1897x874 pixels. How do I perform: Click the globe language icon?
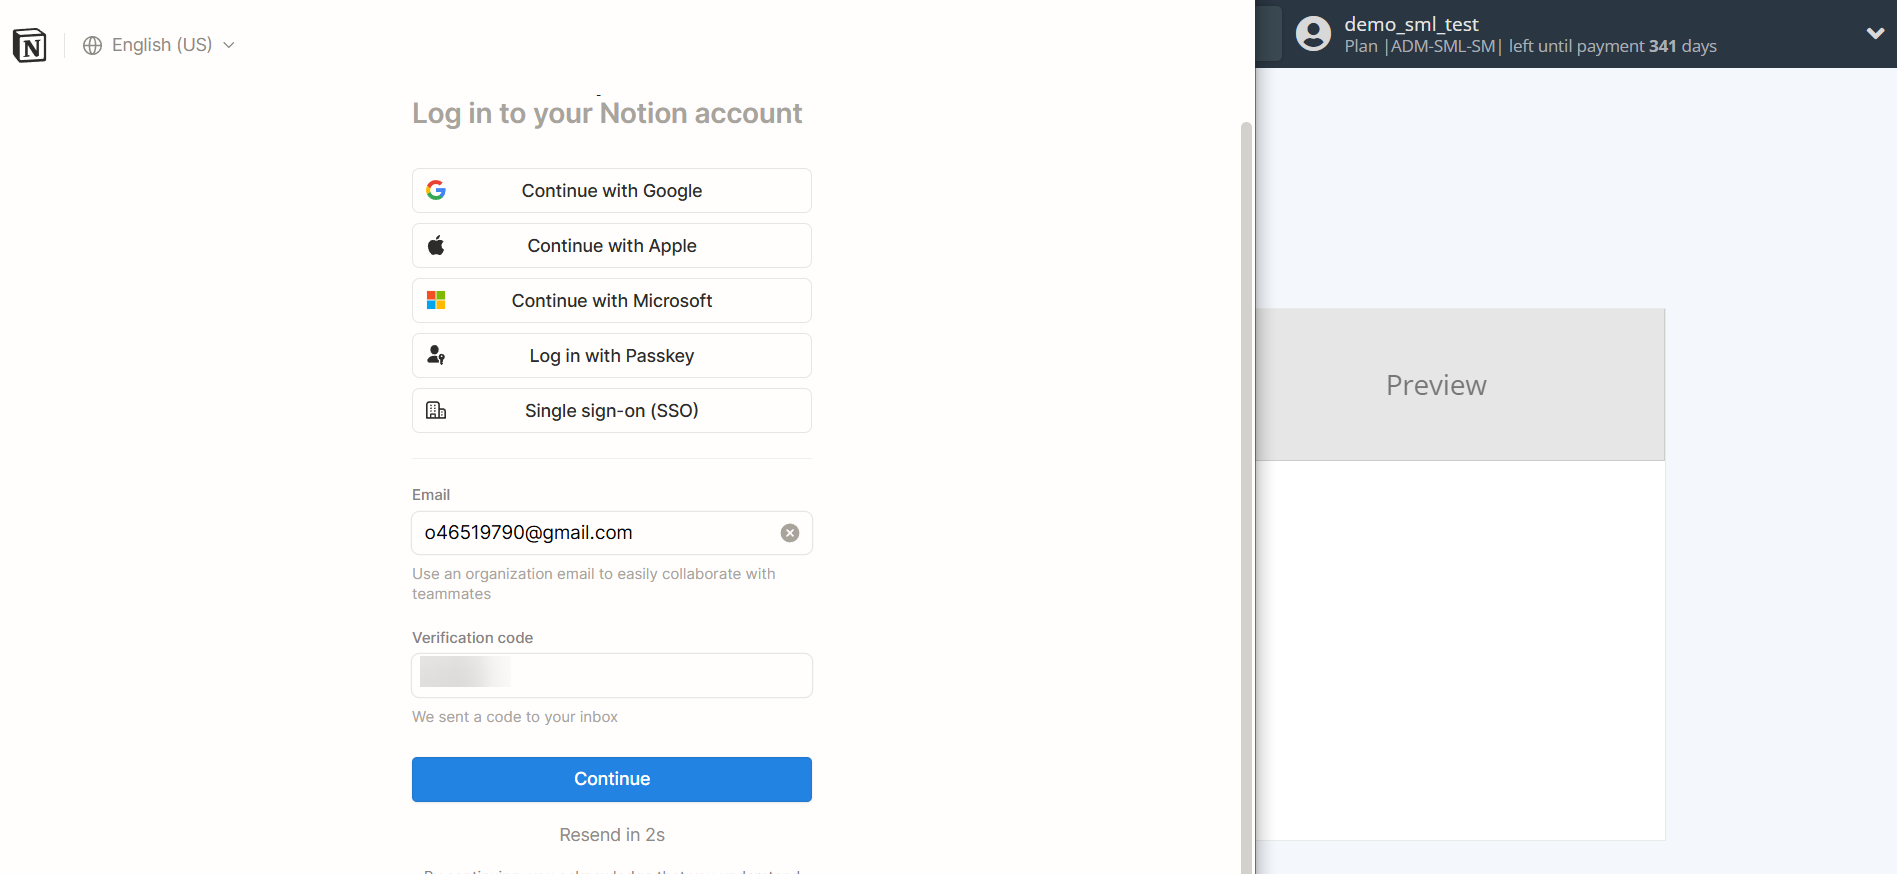click(92, 44)
